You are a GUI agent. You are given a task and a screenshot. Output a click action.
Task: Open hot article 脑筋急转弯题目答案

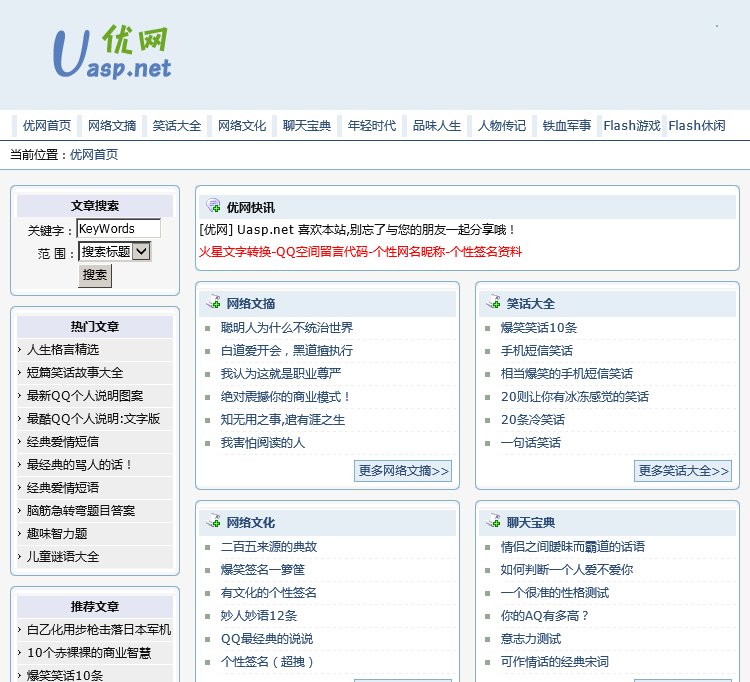(x=81, y=511)
